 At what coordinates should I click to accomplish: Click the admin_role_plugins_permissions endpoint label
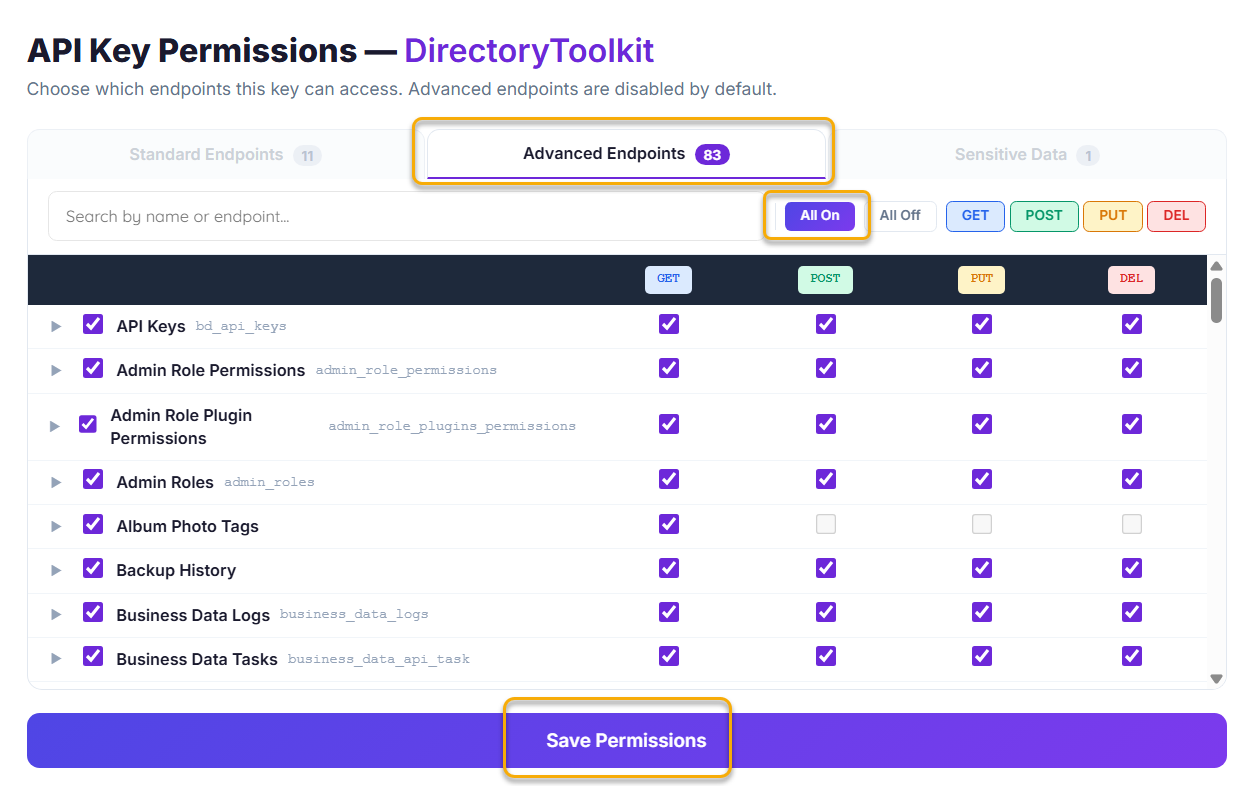[x=452, y=426]
